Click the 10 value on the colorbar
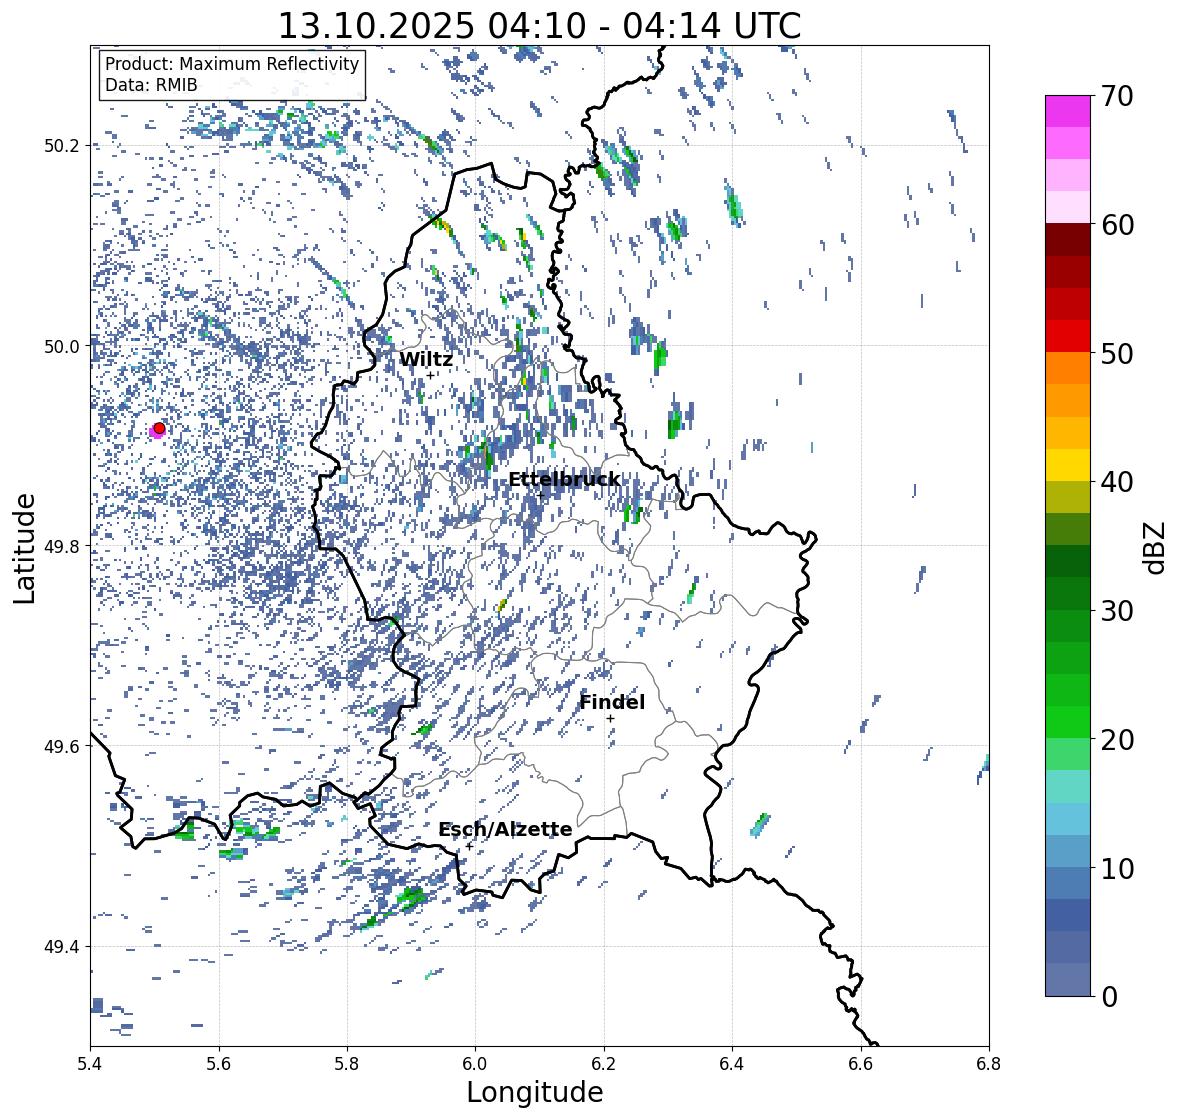The height and width of the screenshot is (1117, 1179). pos(1116,868)
